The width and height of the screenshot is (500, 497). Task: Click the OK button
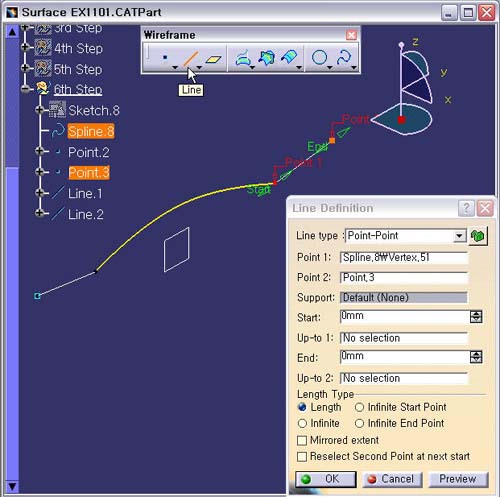[326, 479]
